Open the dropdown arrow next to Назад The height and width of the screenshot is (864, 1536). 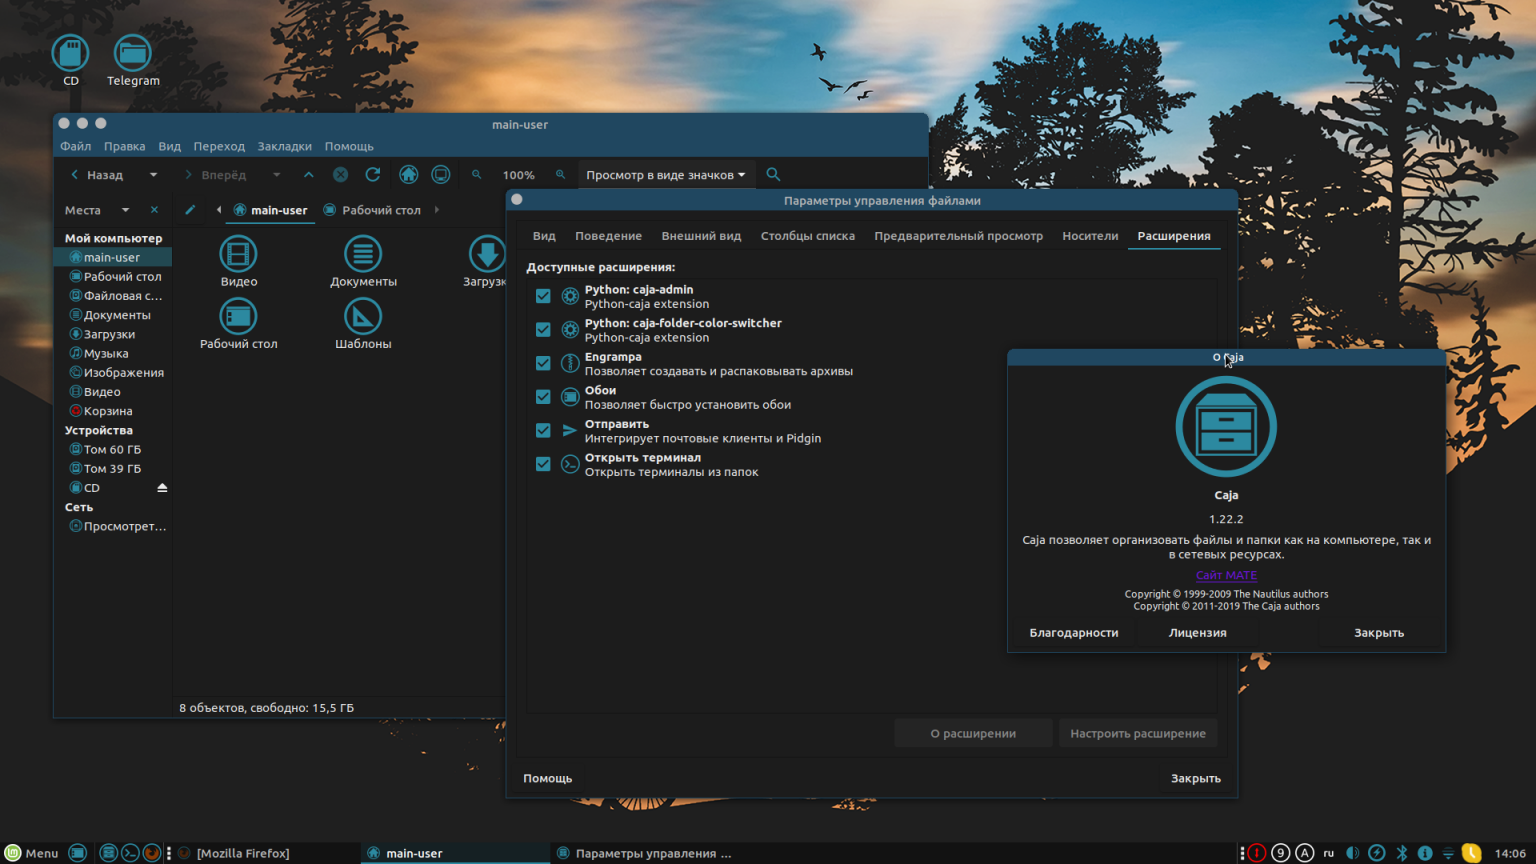point(153,174)
